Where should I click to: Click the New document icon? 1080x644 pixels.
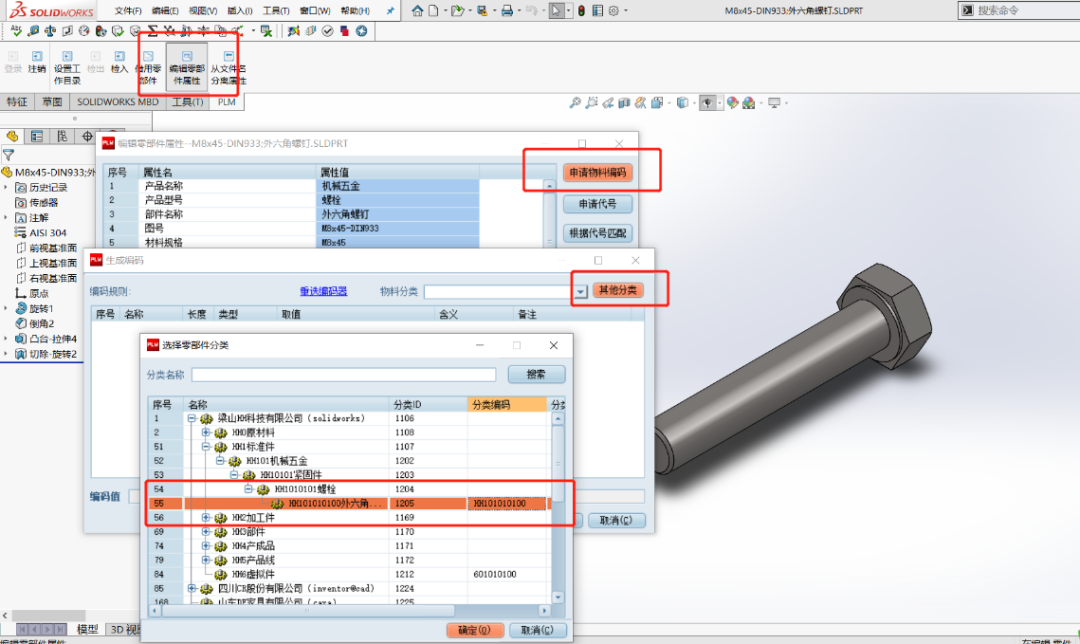433,10
